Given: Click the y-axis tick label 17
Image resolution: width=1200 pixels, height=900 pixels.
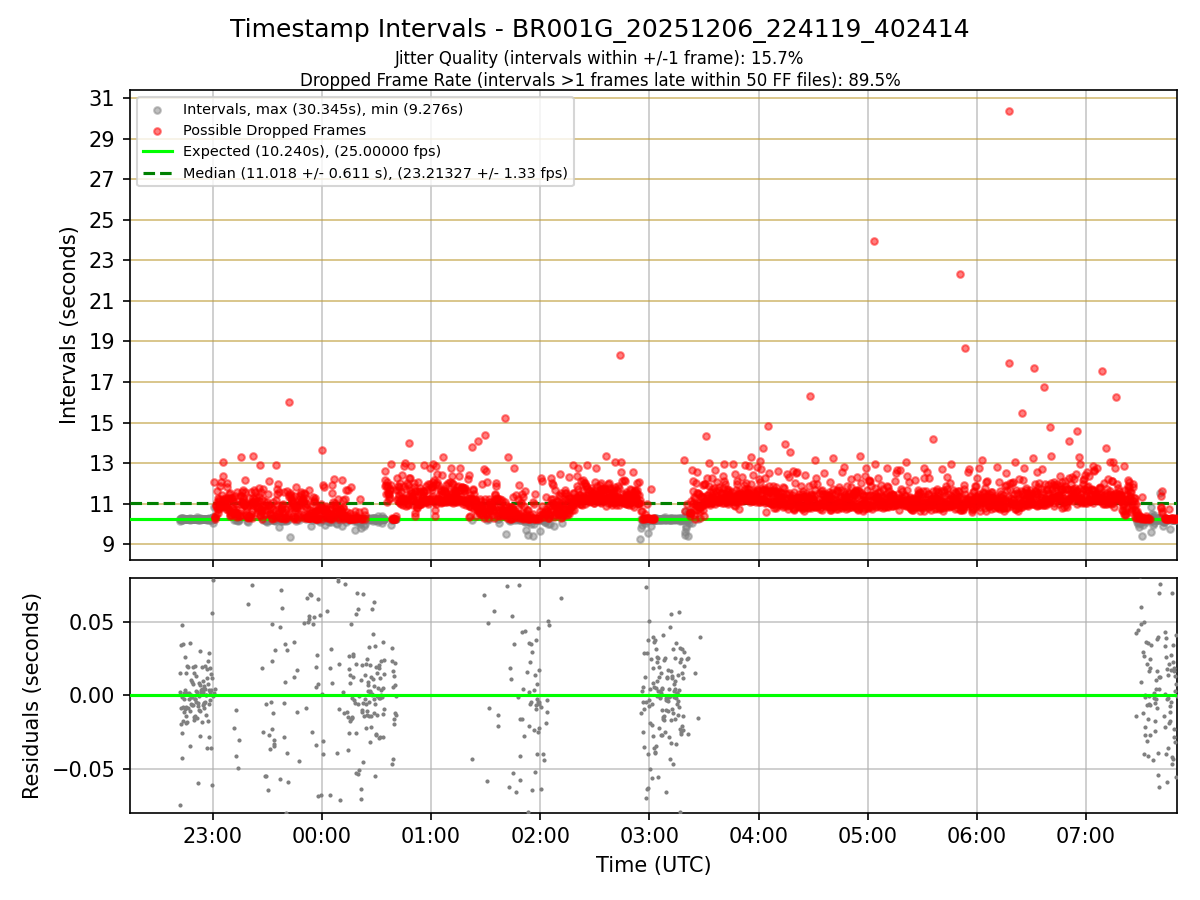Looking at the screenshot, I should point(101,382).
